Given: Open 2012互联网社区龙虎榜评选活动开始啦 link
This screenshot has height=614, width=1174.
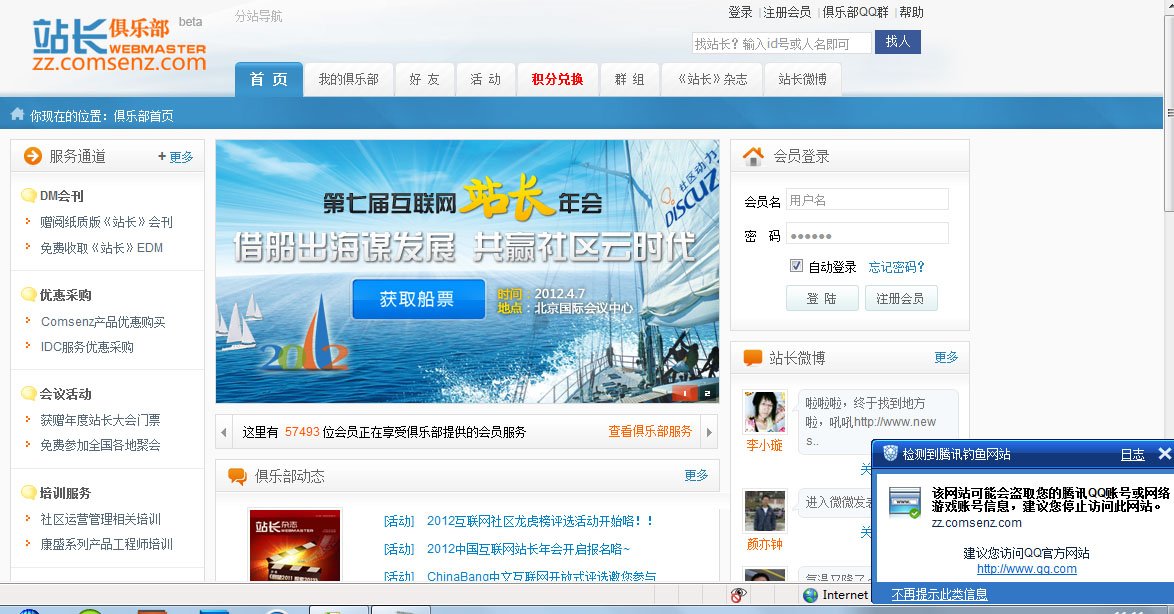Looking at the screenshot, I should (540, 520).
